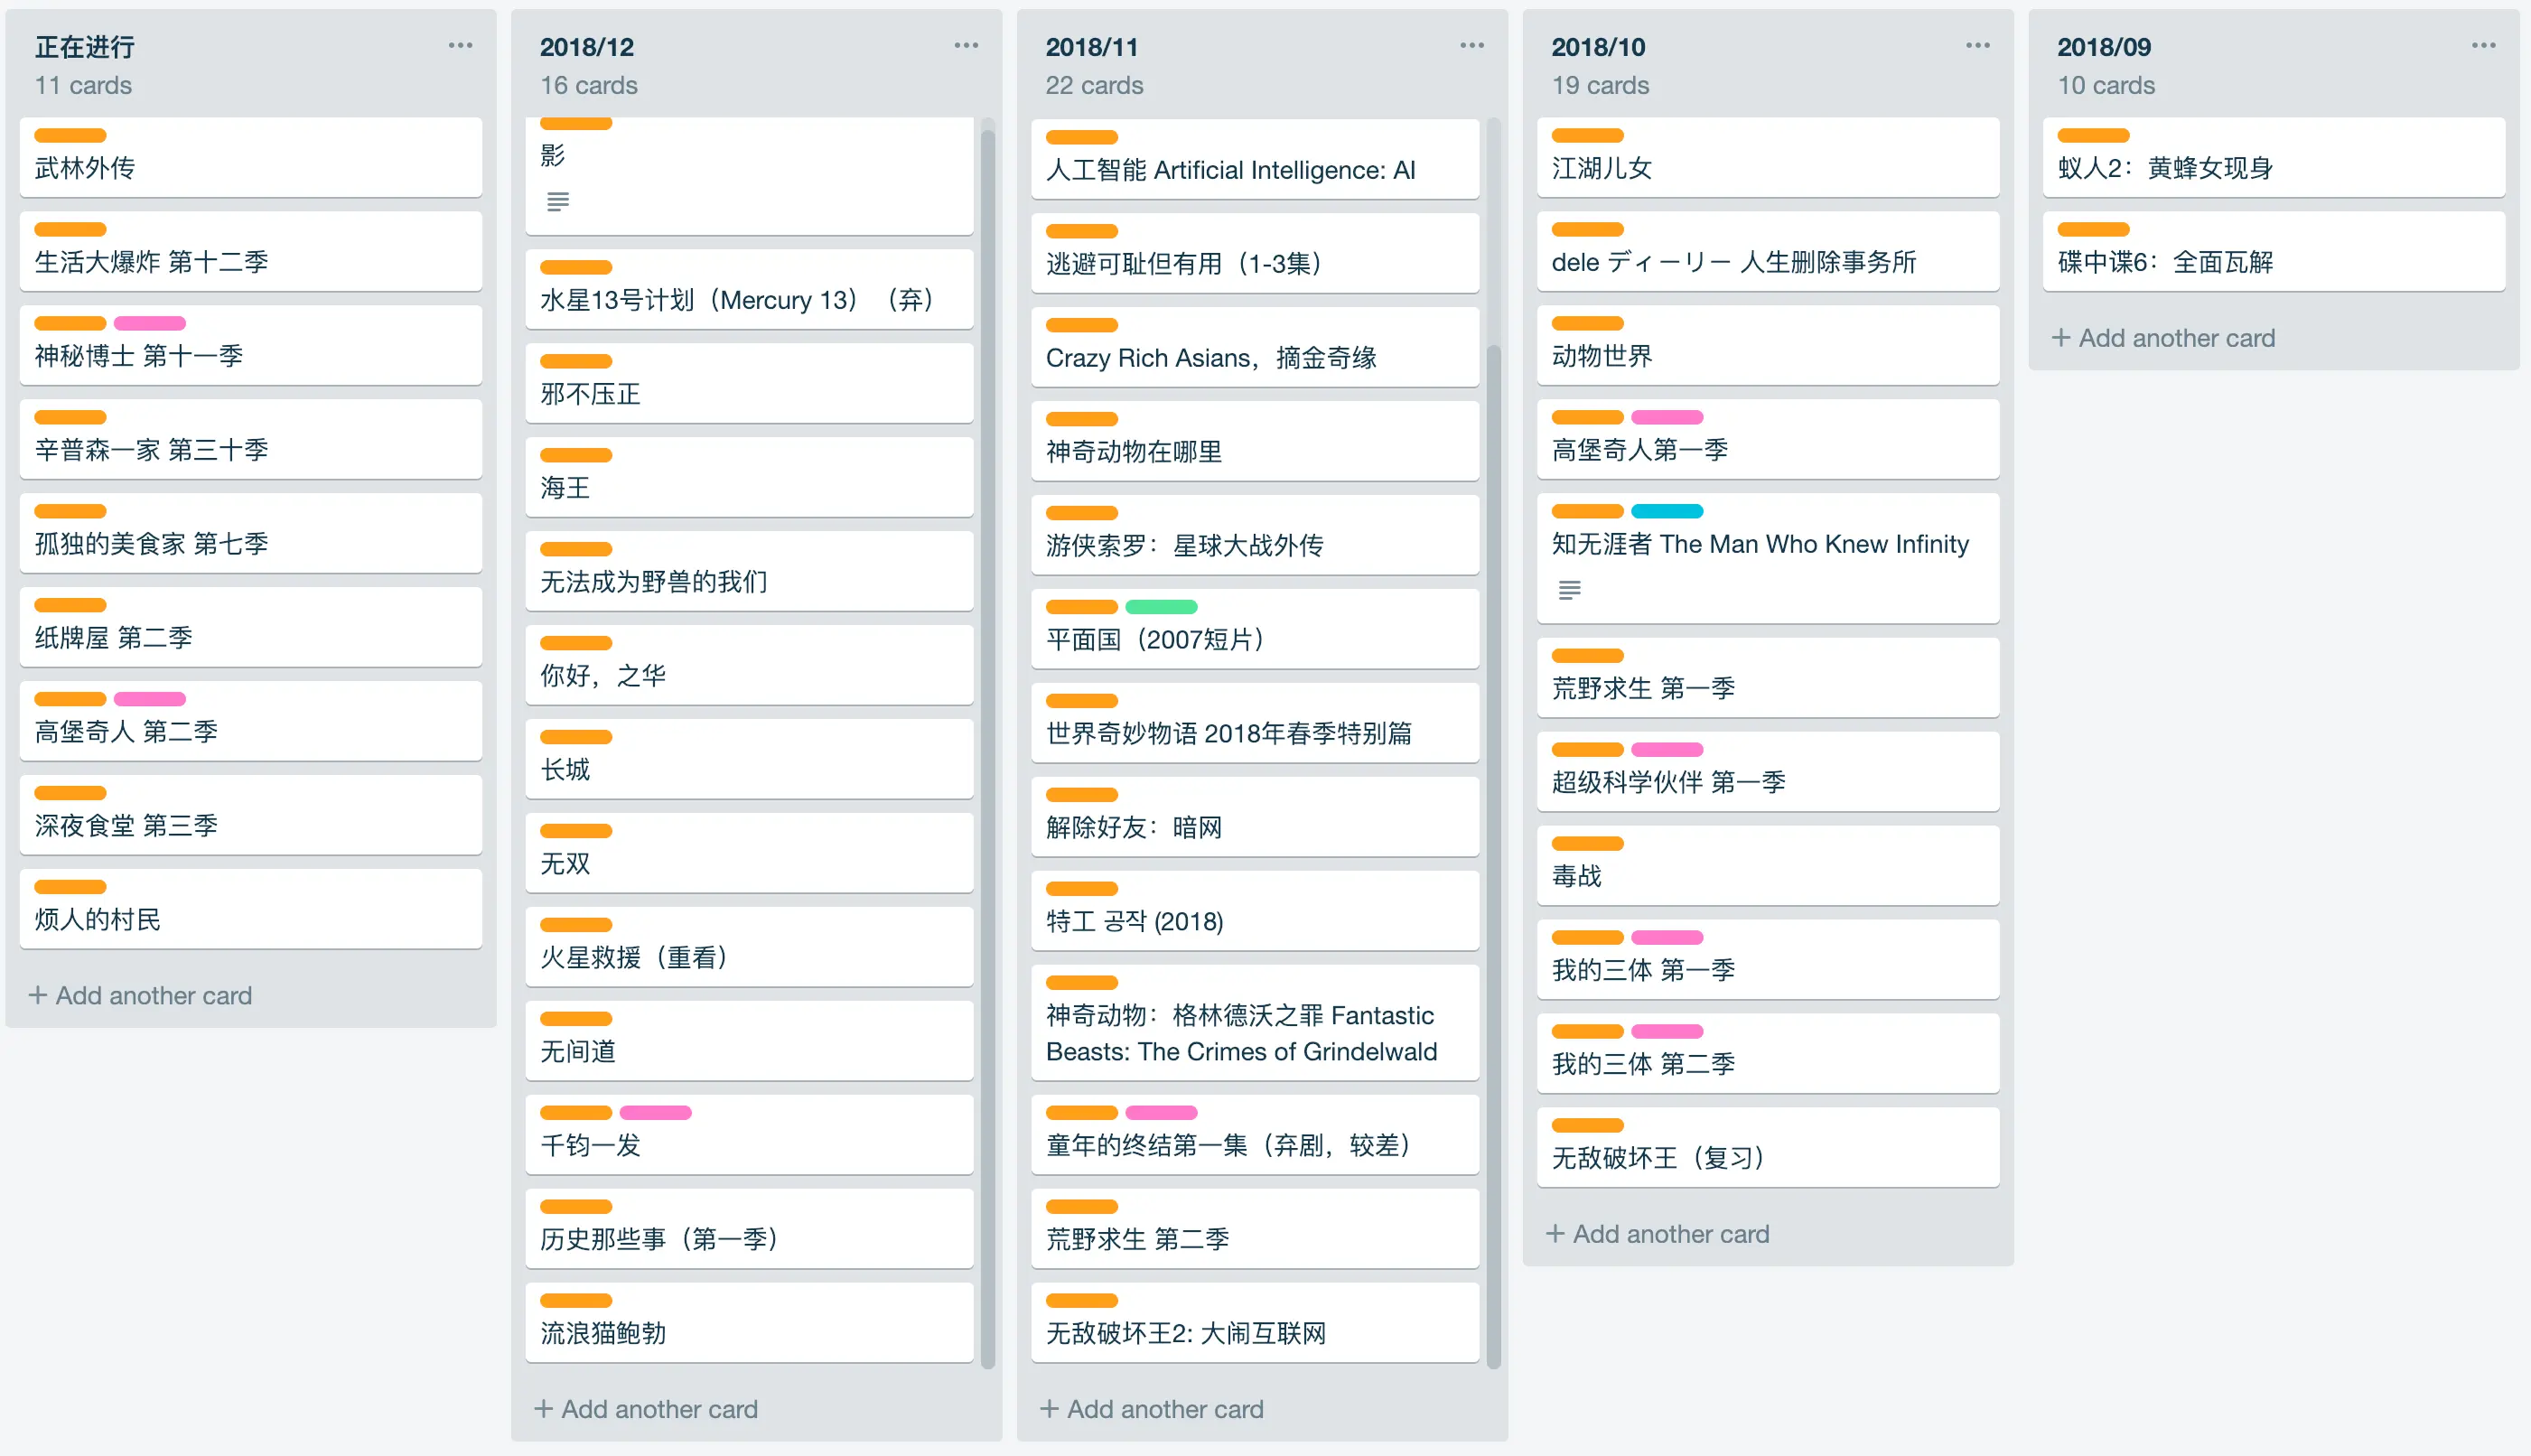This screenshot has width=2531, height=1456.
Task: Open the 武林外传 card
Action: coord(250,158)
